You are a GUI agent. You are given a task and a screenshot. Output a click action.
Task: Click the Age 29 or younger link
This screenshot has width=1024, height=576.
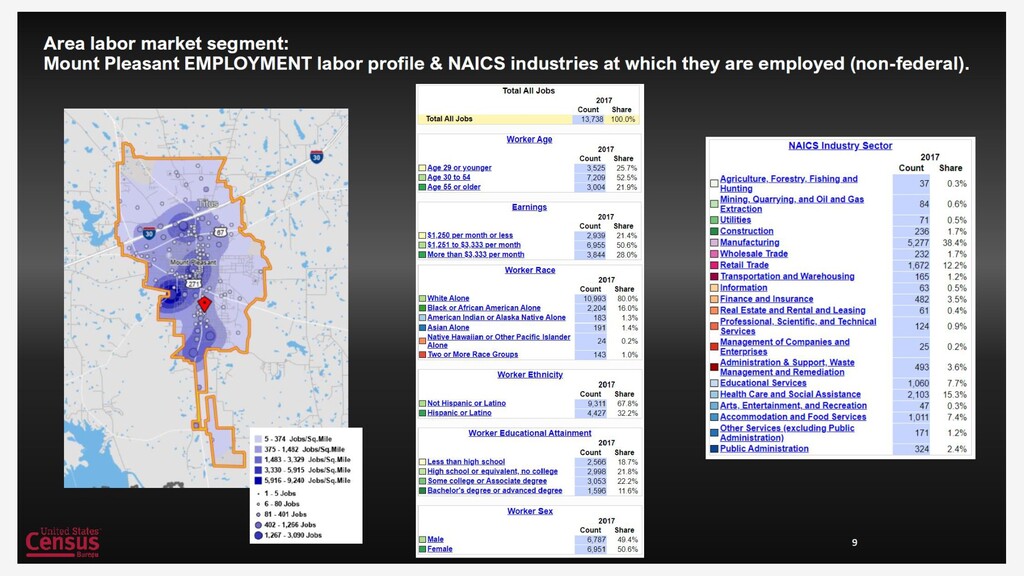tap(459, 168)
